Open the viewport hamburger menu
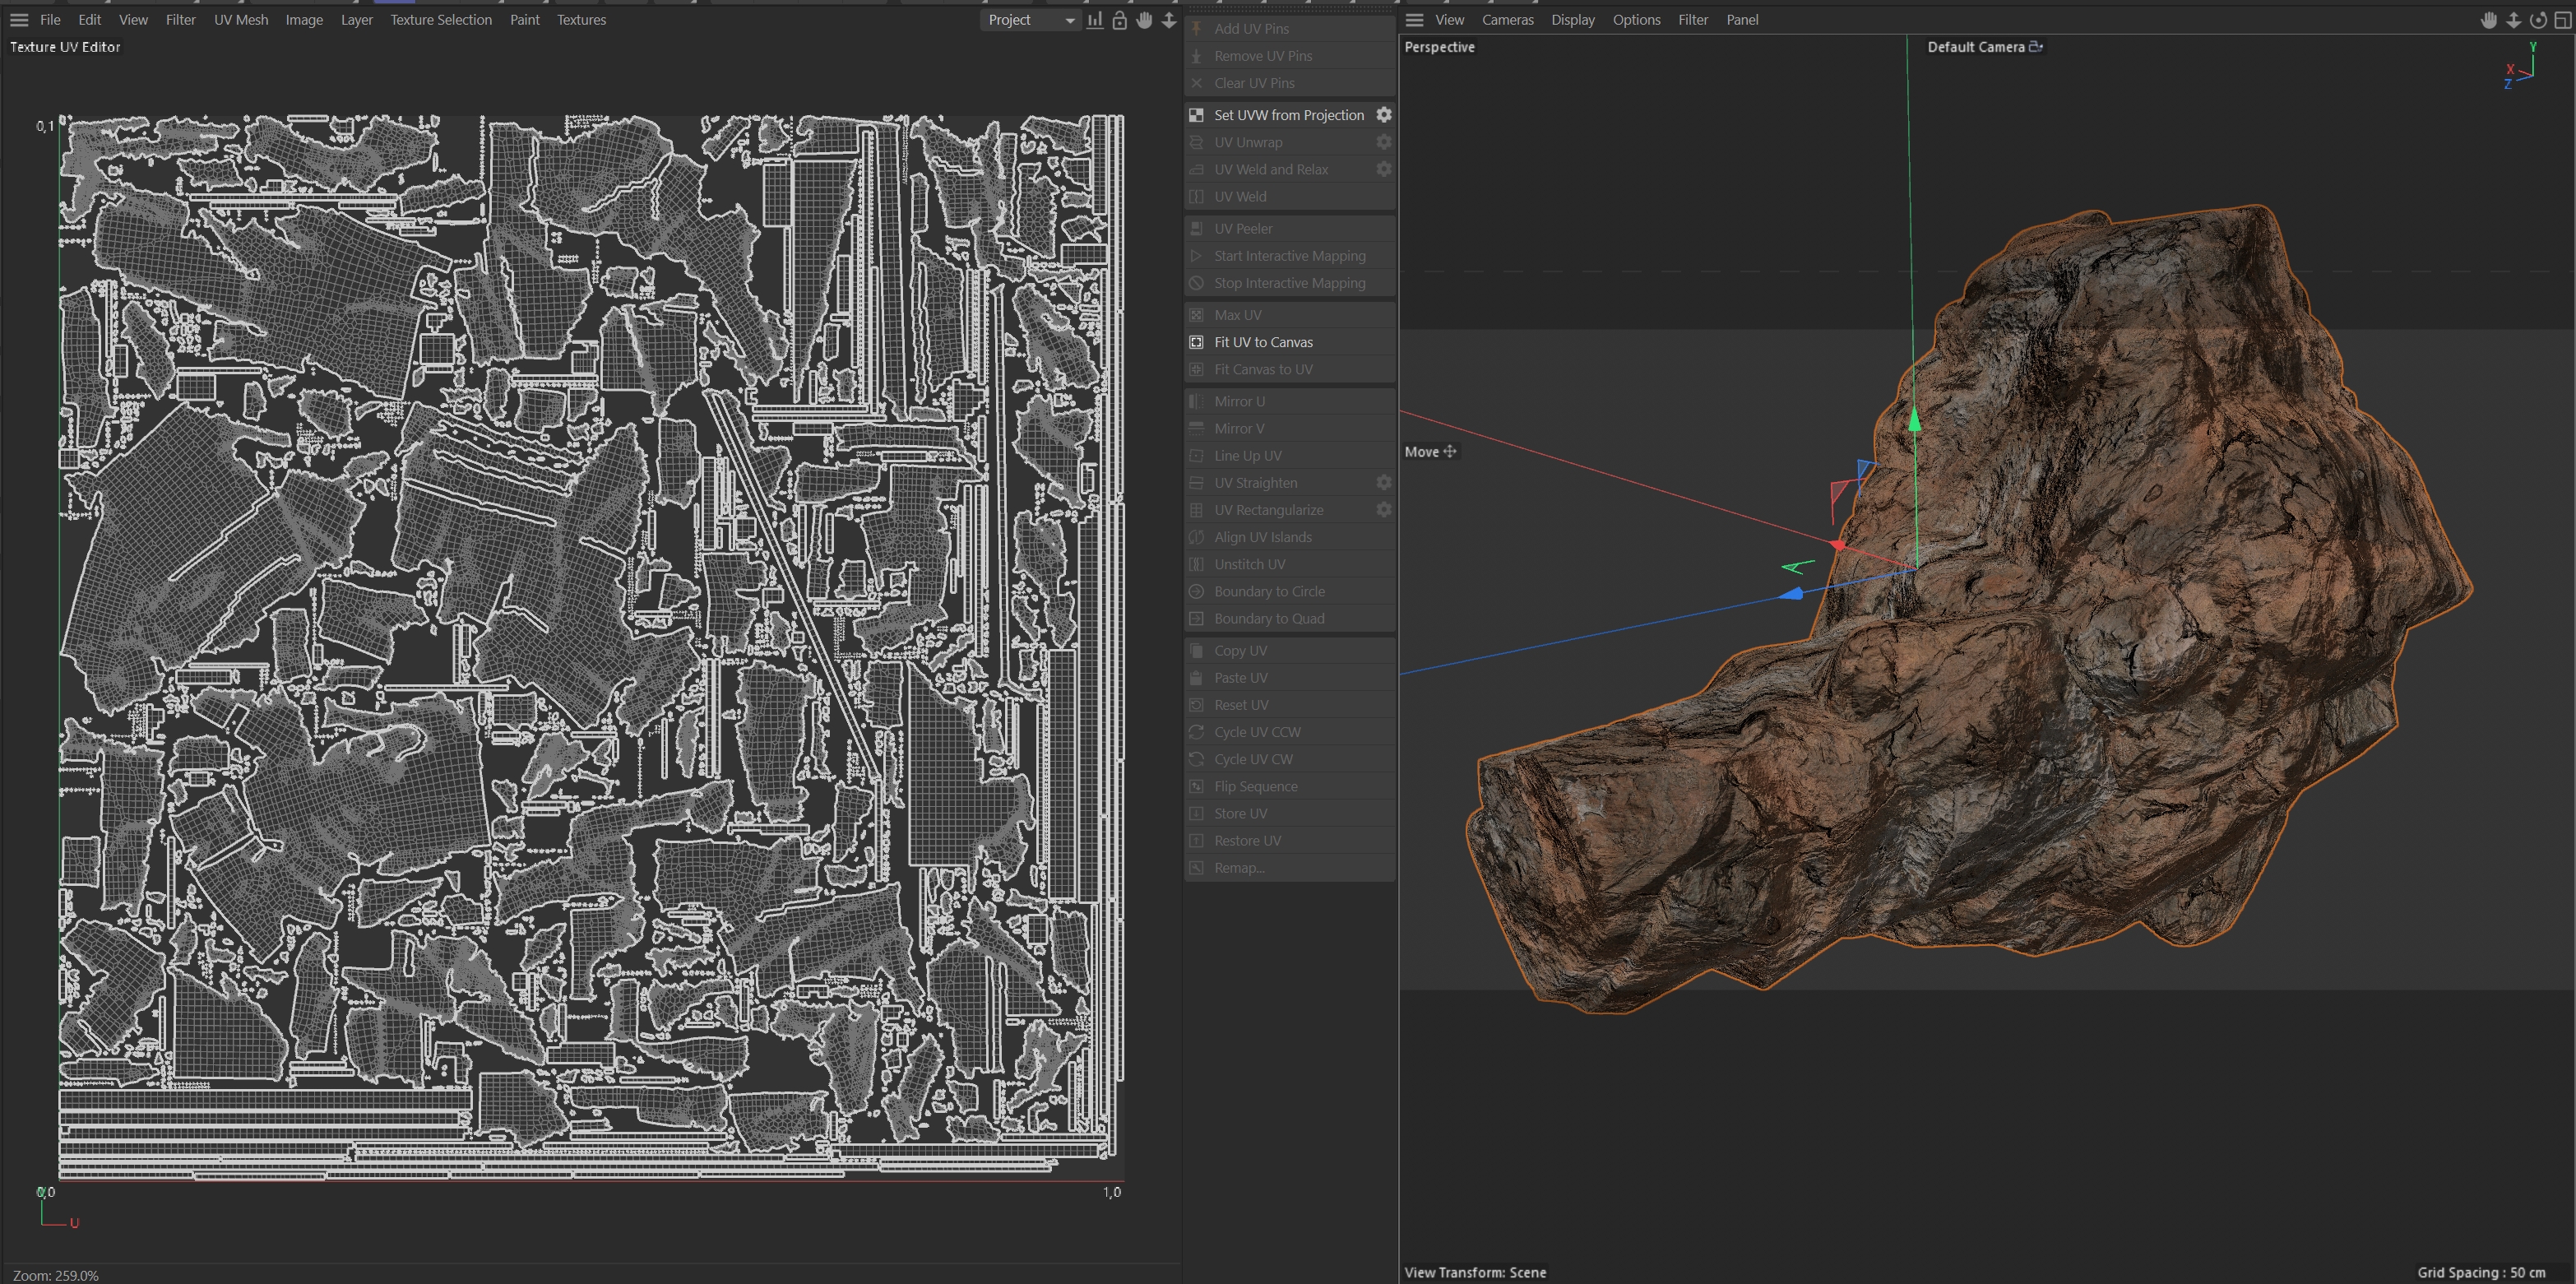2576x1284 pixels. click(1414, 20)
